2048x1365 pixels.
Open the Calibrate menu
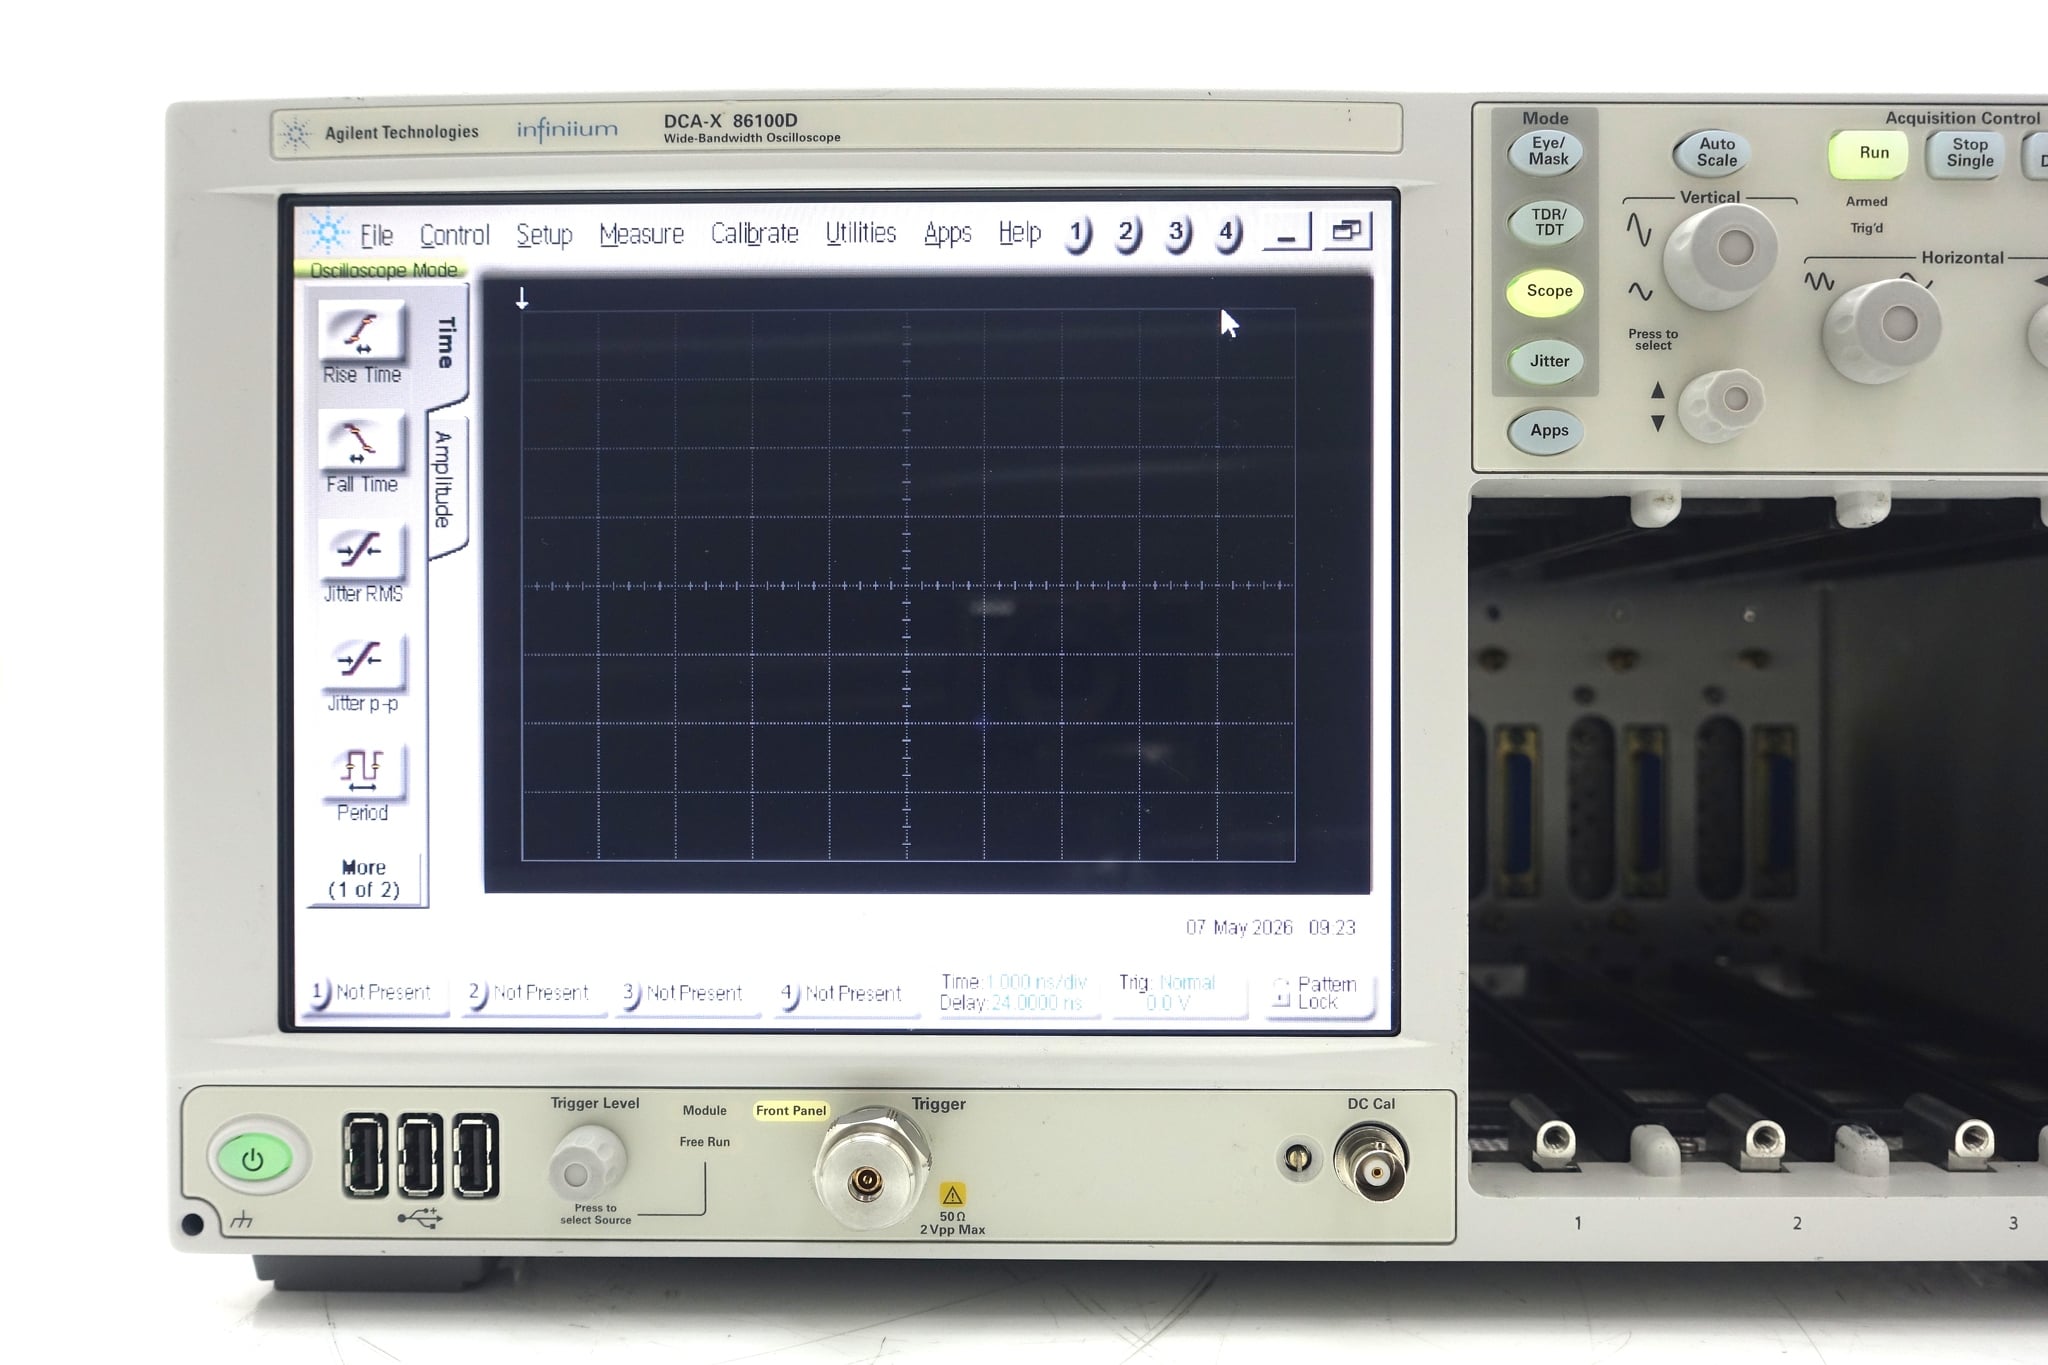[754, 233]
